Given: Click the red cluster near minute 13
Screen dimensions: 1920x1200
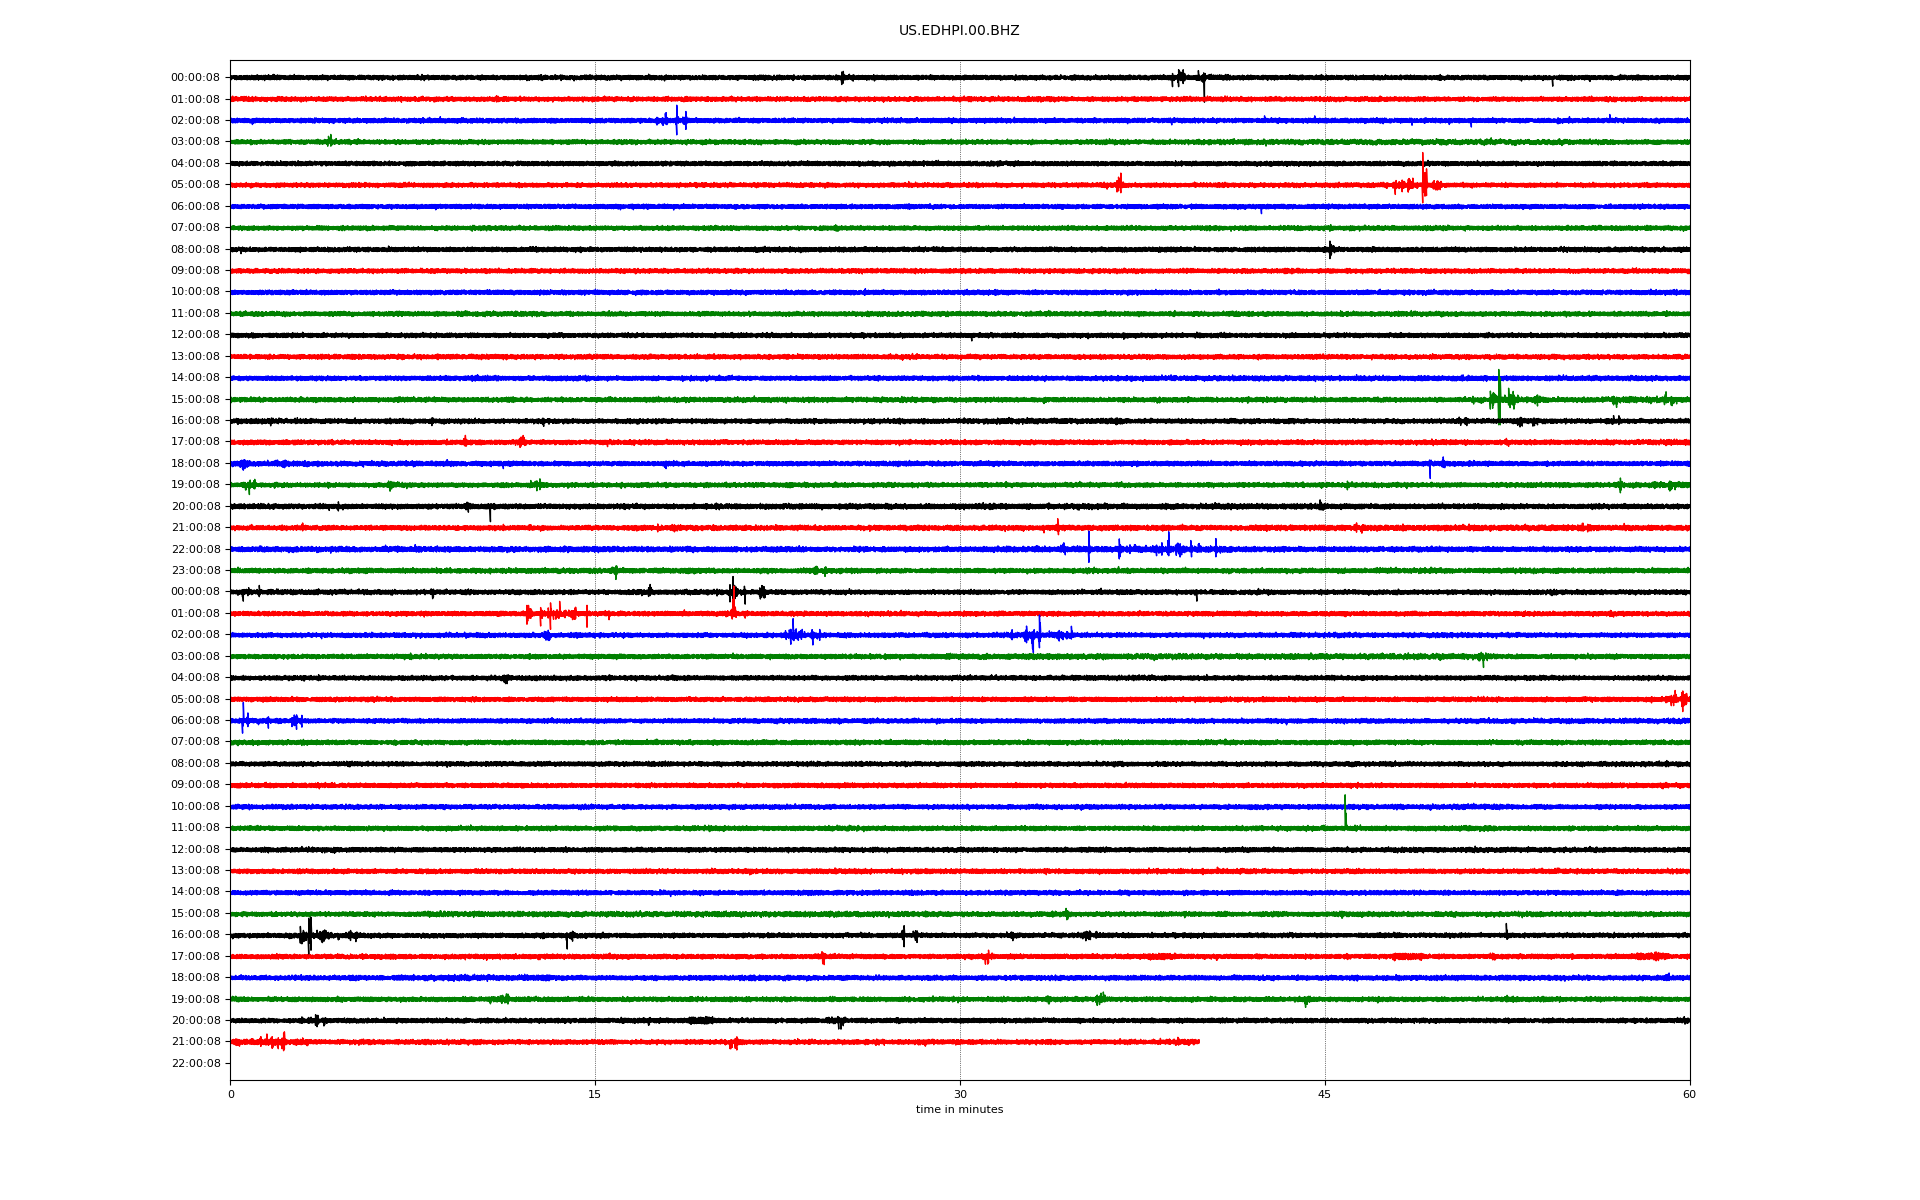Looking at the screenshot, I should (x=550, y=613).
